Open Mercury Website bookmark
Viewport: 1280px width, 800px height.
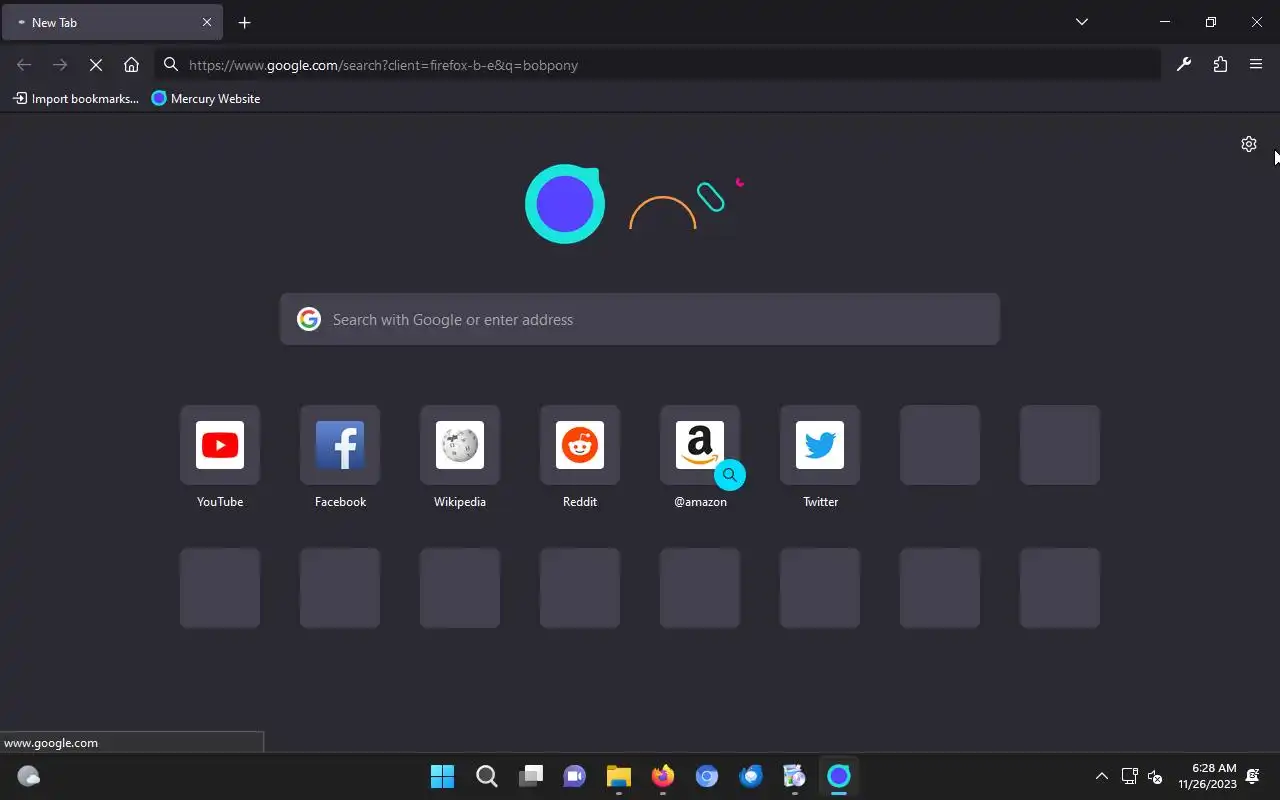point(206,98)
